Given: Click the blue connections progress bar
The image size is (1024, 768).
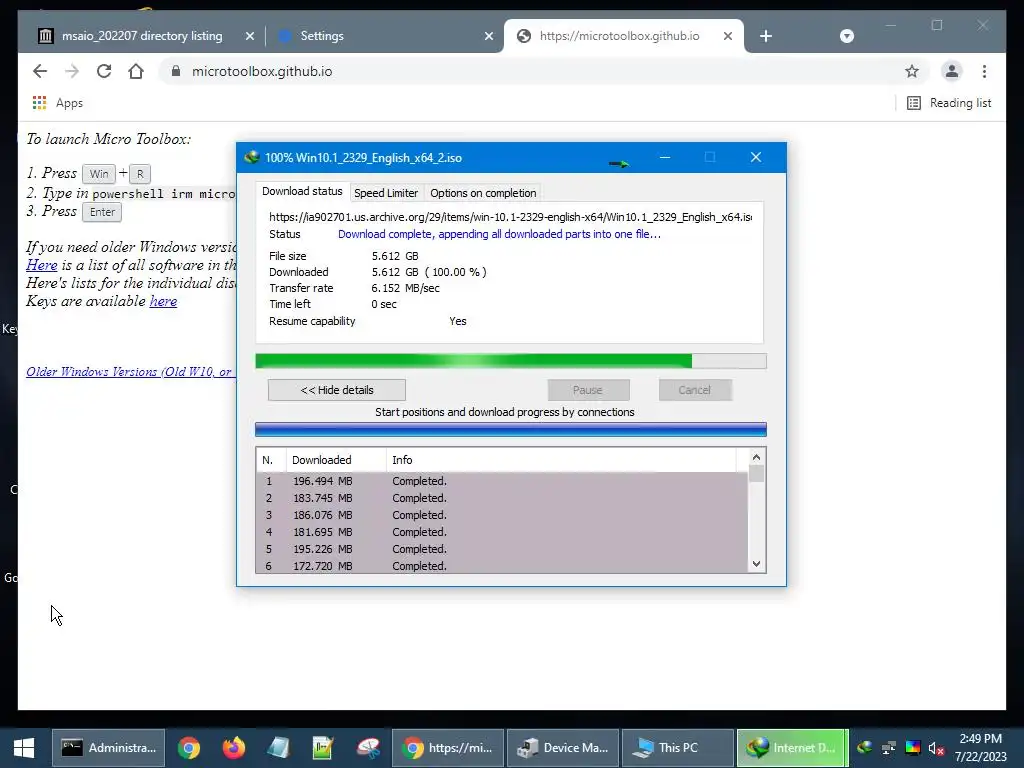Looking at the screenshot, I should 511,429.
